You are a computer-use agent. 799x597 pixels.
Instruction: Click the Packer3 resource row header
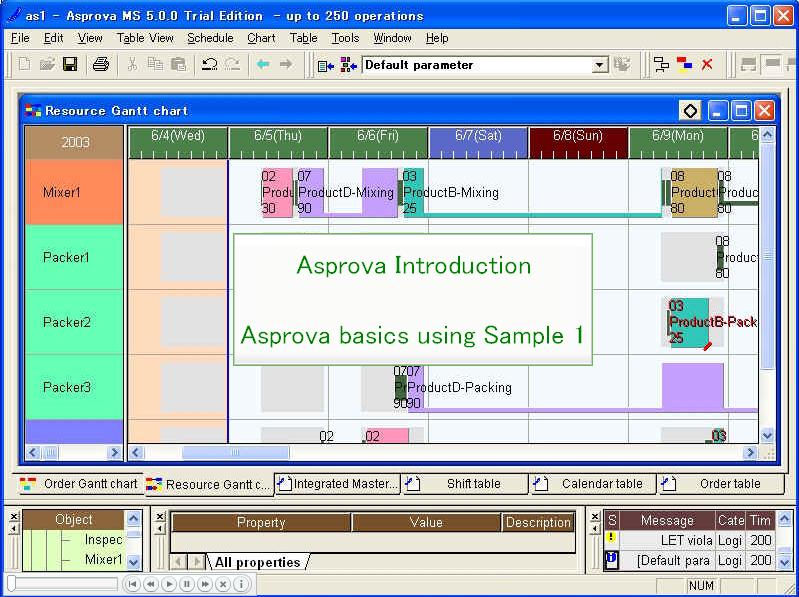click(x=74, y=387)
